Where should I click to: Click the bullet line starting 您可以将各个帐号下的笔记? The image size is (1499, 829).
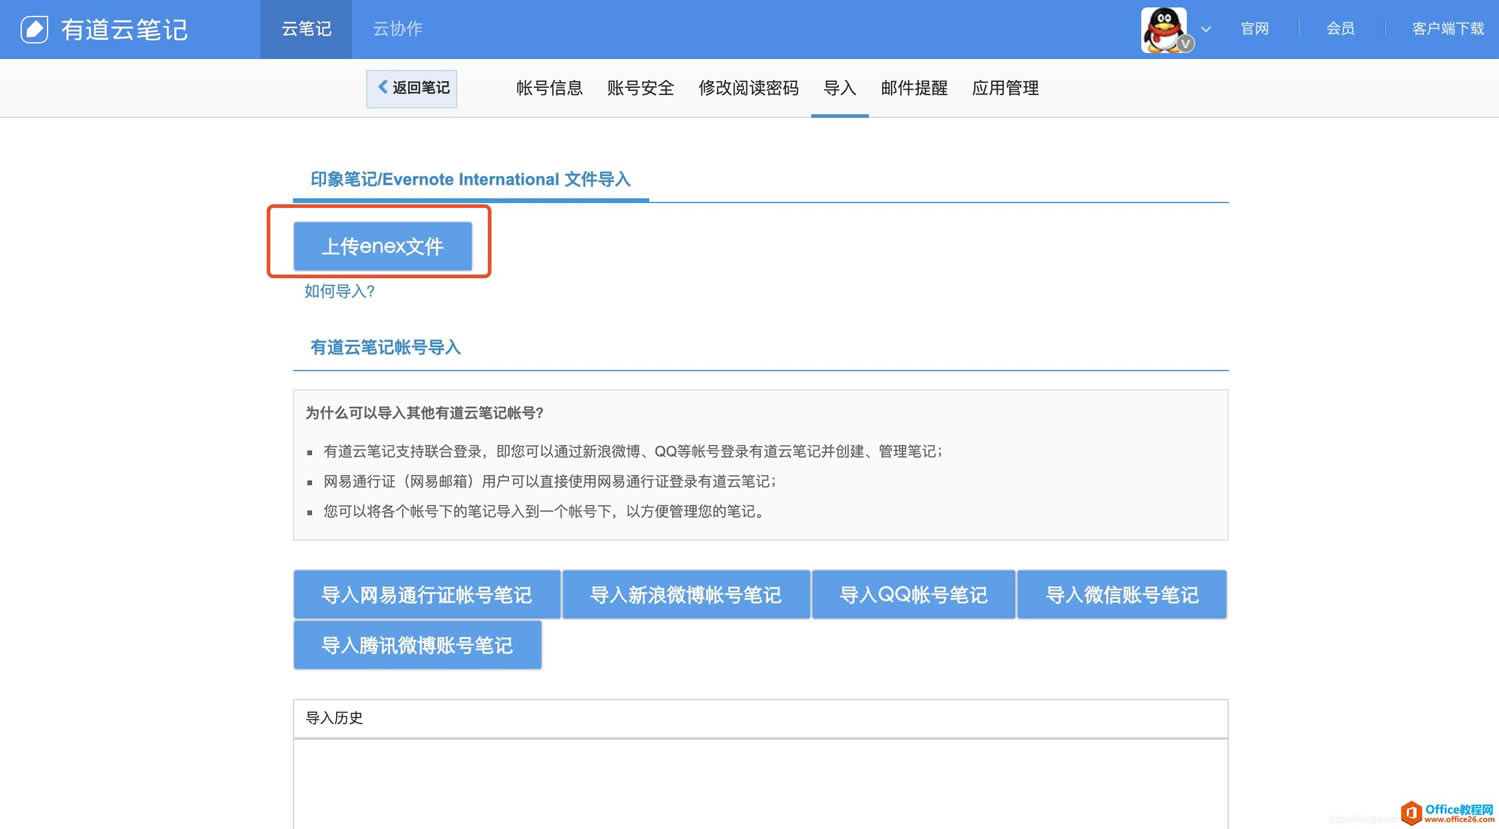546,512
